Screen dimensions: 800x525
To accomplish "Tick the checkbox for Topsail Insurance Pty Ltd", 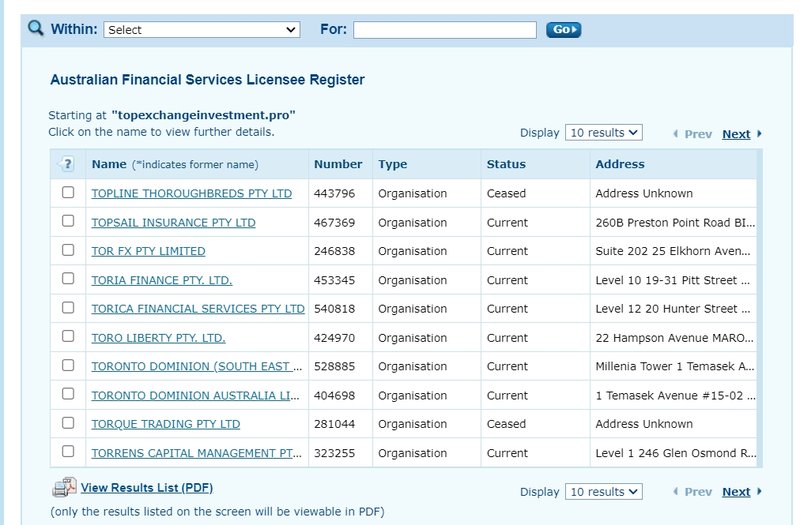I will pyautogui.click(x=68, y=221).
